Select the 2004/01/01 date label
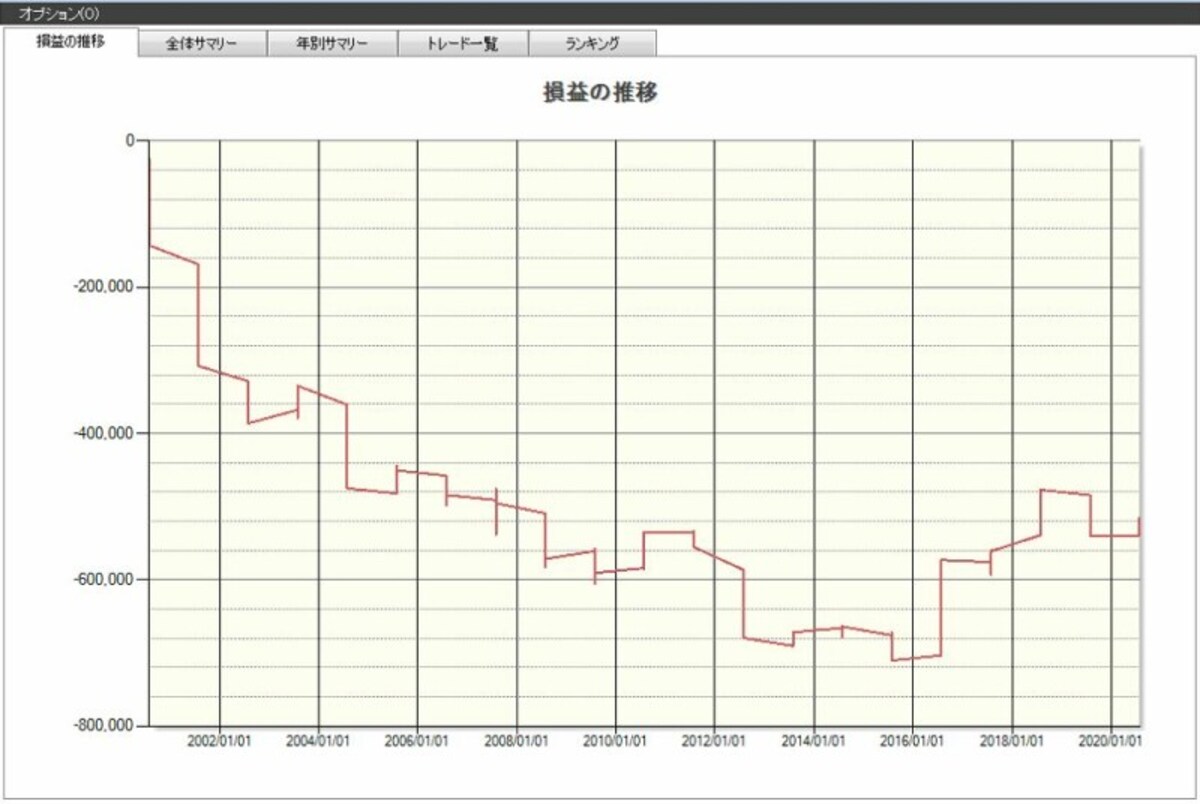The width and height of the screenshot is (1200, 804). pos(318,742)
